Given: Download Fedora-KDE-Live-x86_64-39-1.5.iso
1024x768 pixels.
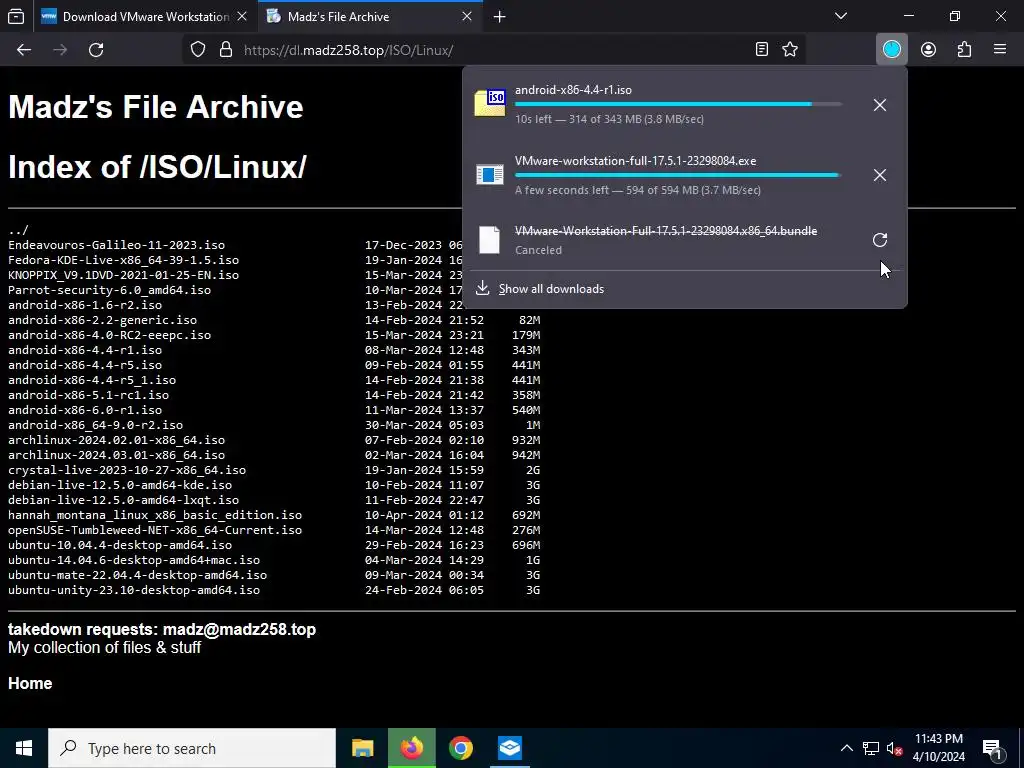Looking at the screenshot, I should pyautogui.click(x=123, y=261).
